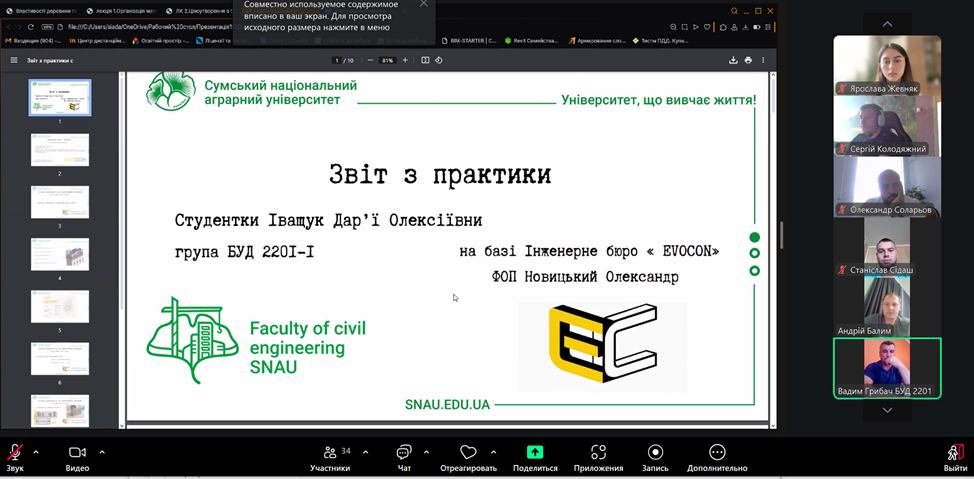Image resolution: width=974 pixels, height=479 pixels.
Task: Start recording with Запись button
Action: pyautogui.click(x=655, y=457)
